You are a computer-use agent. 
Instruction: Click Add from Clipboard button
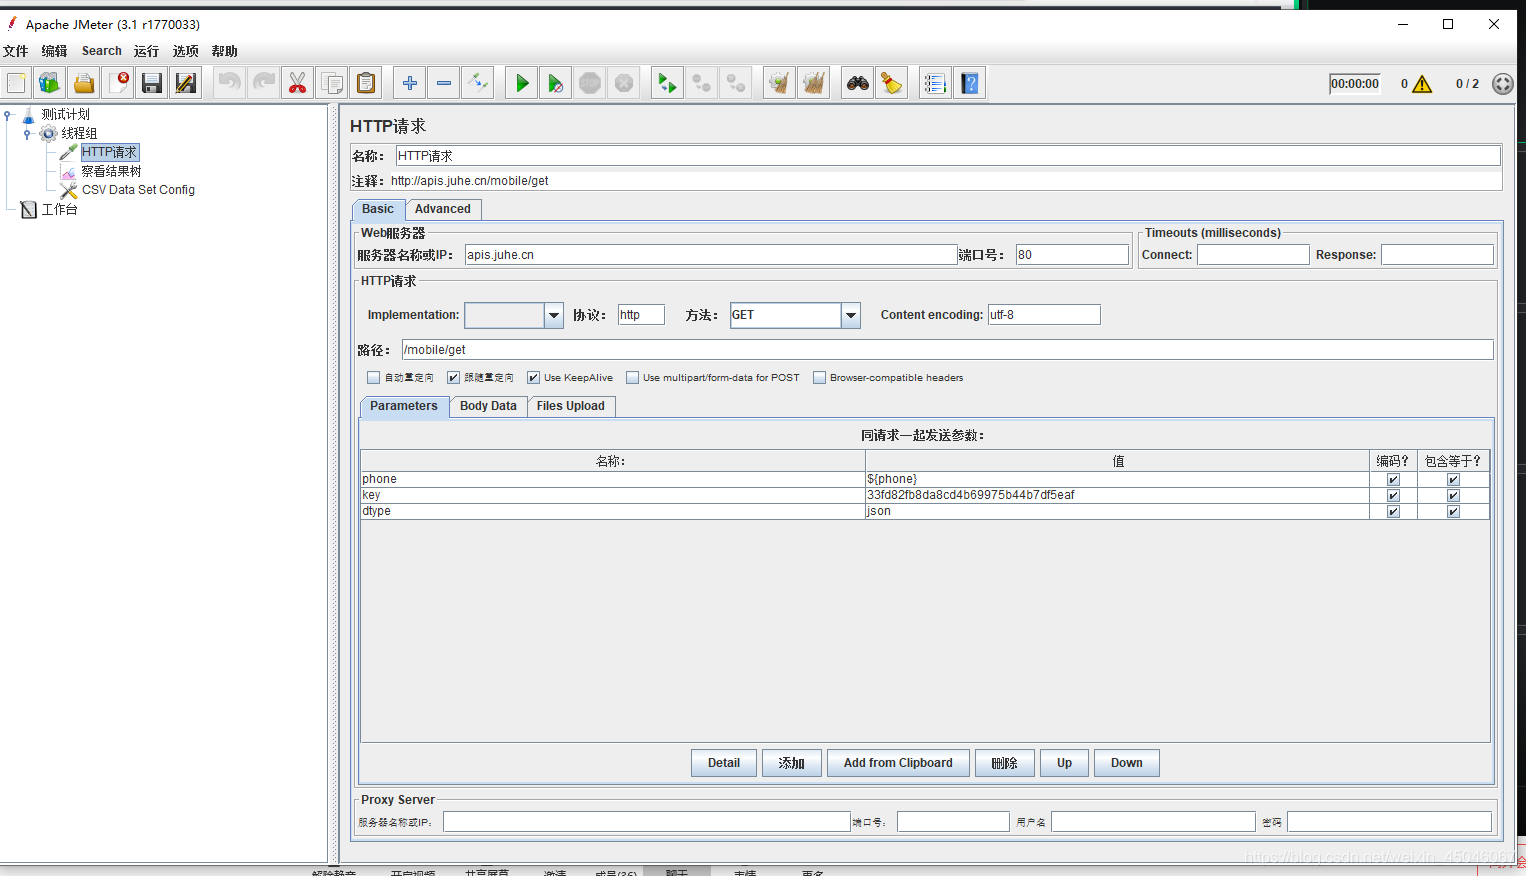coord(898,763)
